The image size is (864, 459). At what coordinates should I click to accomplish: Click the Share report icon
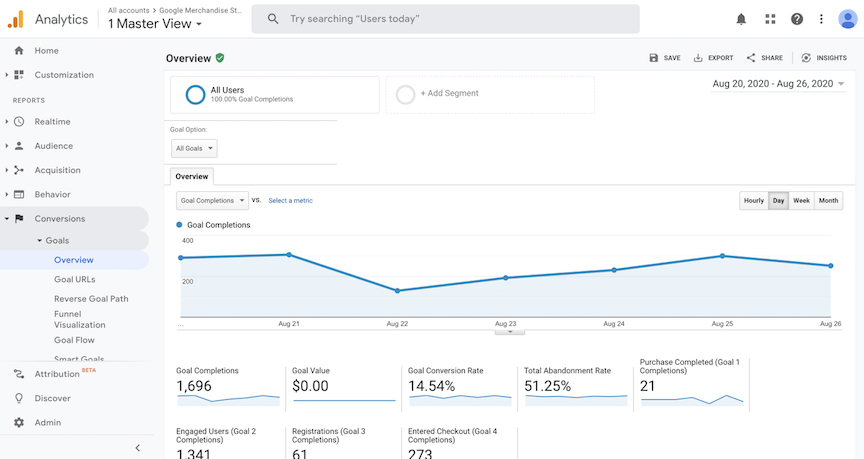pos(751,58)
